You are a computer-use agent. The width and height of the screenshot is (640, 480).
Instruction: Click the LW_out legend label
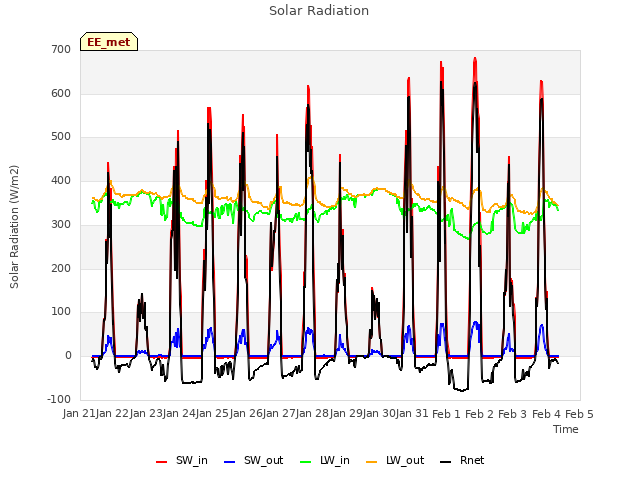click(x=405, y=461)
